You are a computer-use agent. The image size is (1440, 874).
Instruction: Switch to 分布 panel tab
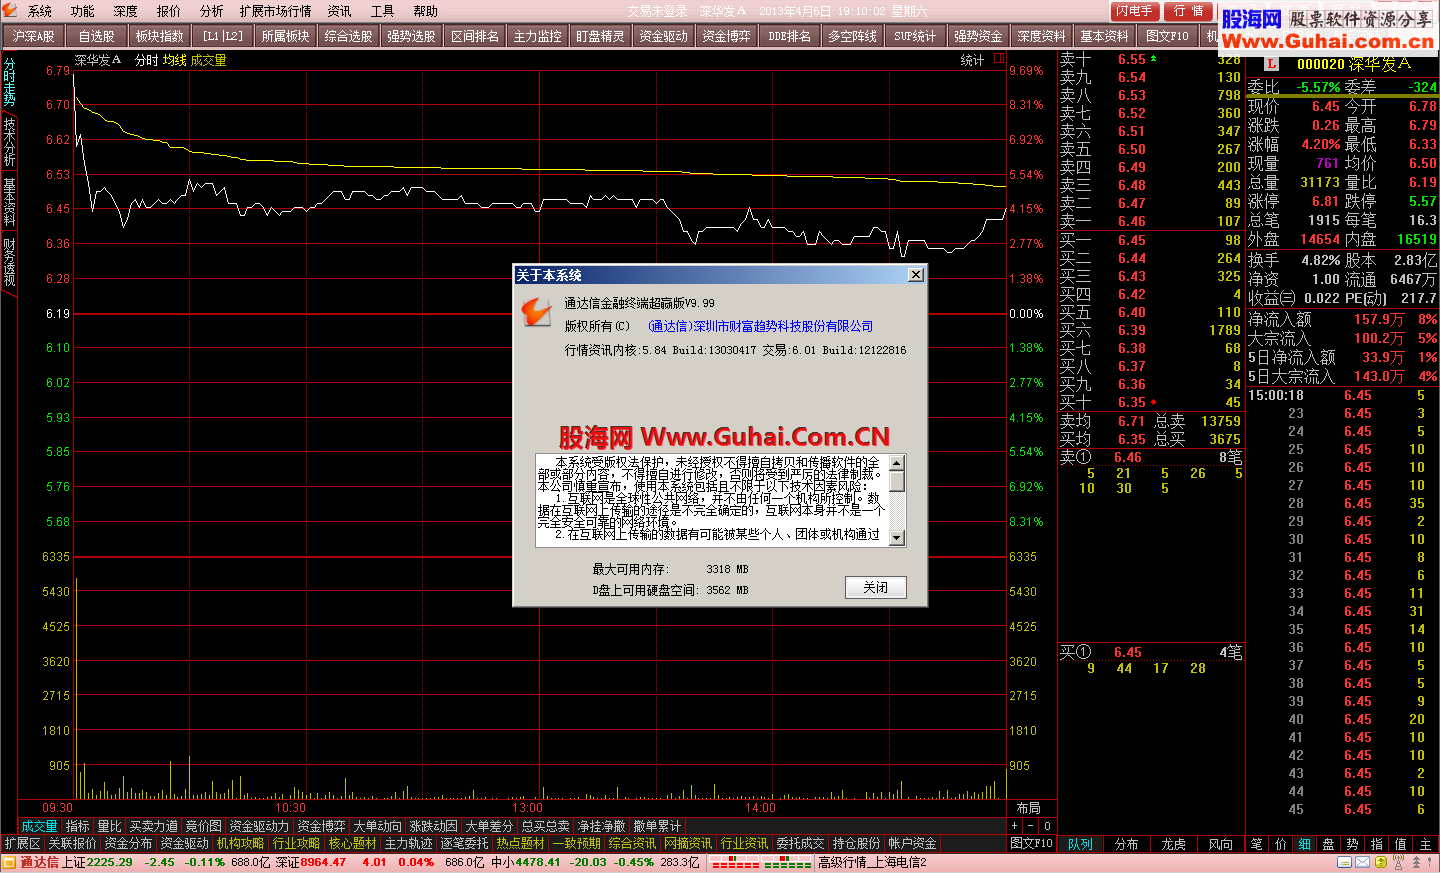[1127, 844]
